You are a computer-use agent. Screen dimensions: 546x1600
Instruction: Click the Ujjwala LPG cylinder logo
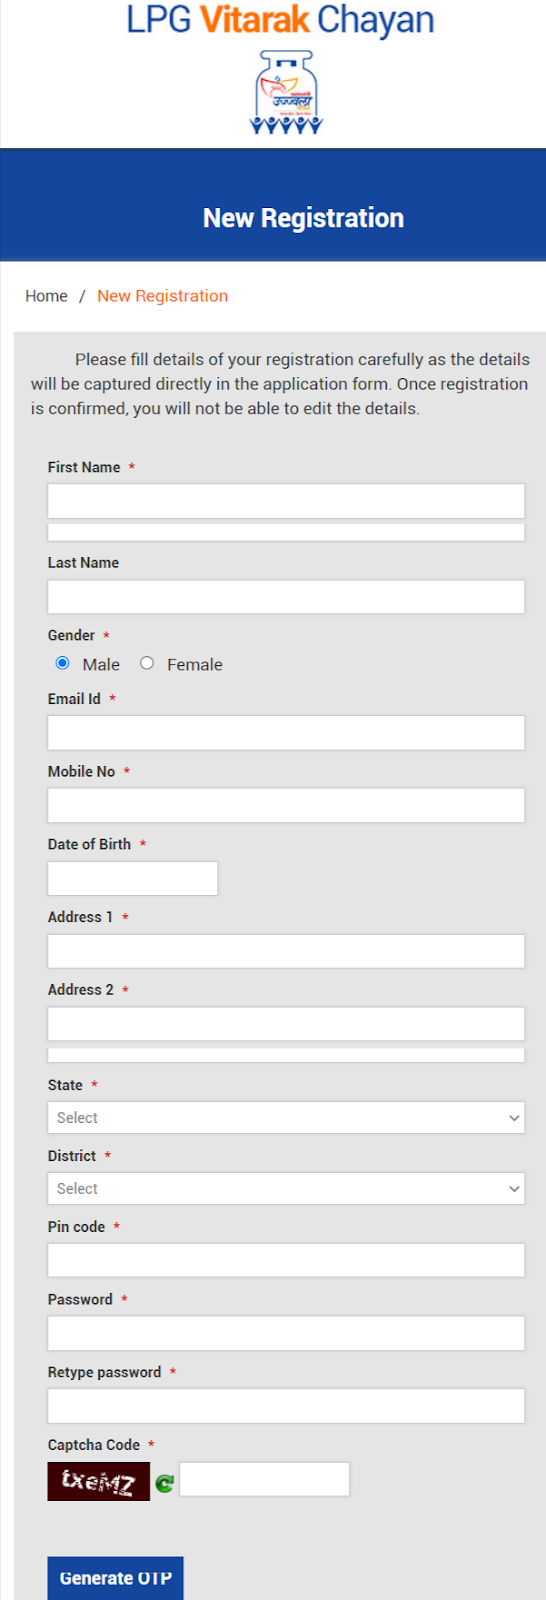286,92
